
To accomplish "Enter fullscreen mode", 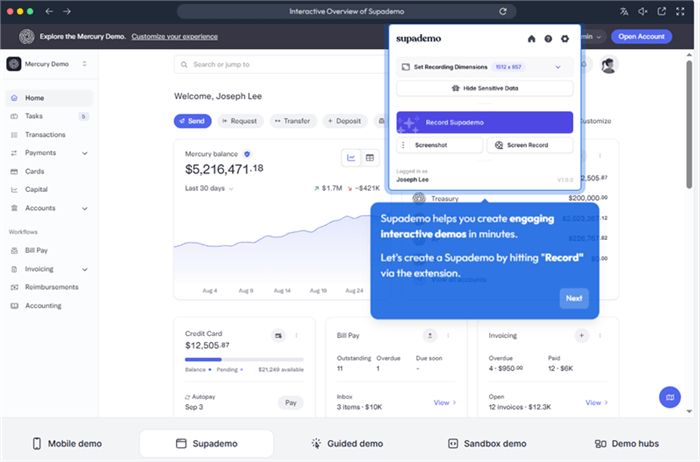I will coord(680,12).
